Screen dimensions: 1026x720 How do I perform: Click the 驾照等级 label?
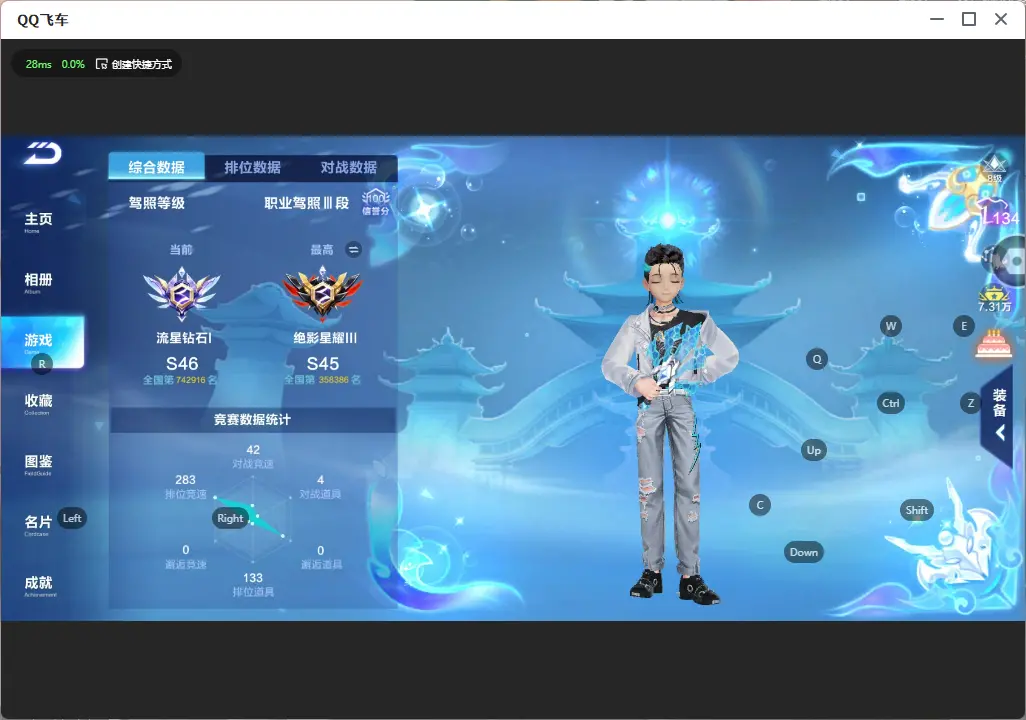click(x=156, y=203)
